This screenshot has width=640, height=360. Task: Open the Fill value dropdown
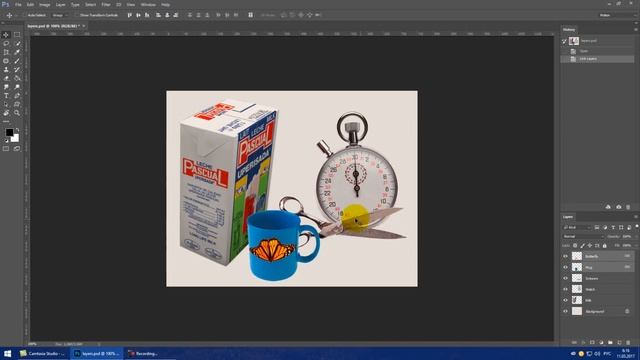pyautogui.click(x=636, y=246)
